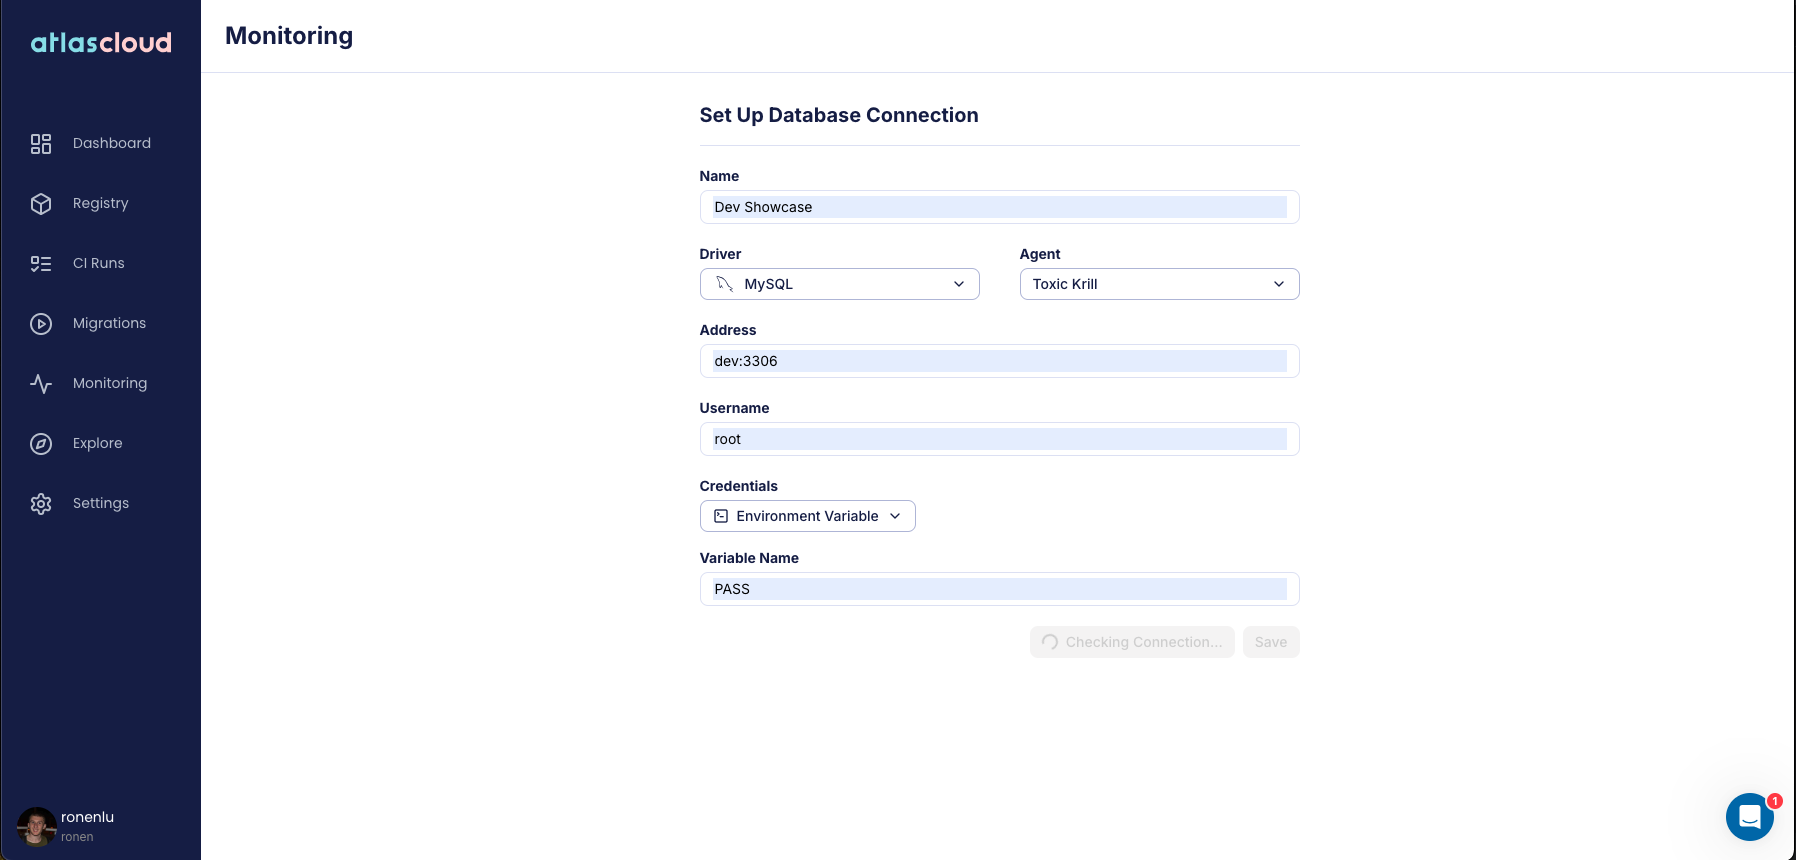Click the Agent label
This screenshot has width=1796, height=860.
click(x=1040, y=254)
